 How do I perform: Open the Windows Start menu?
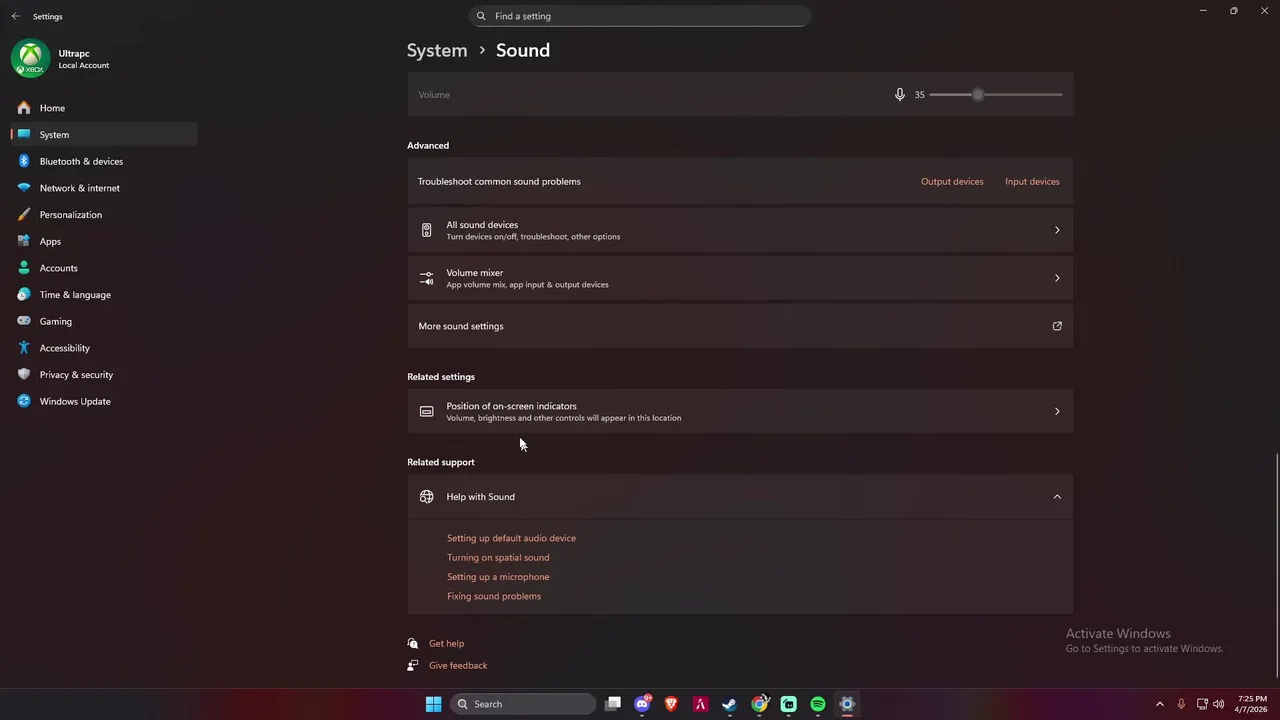(x=433, y=704)
